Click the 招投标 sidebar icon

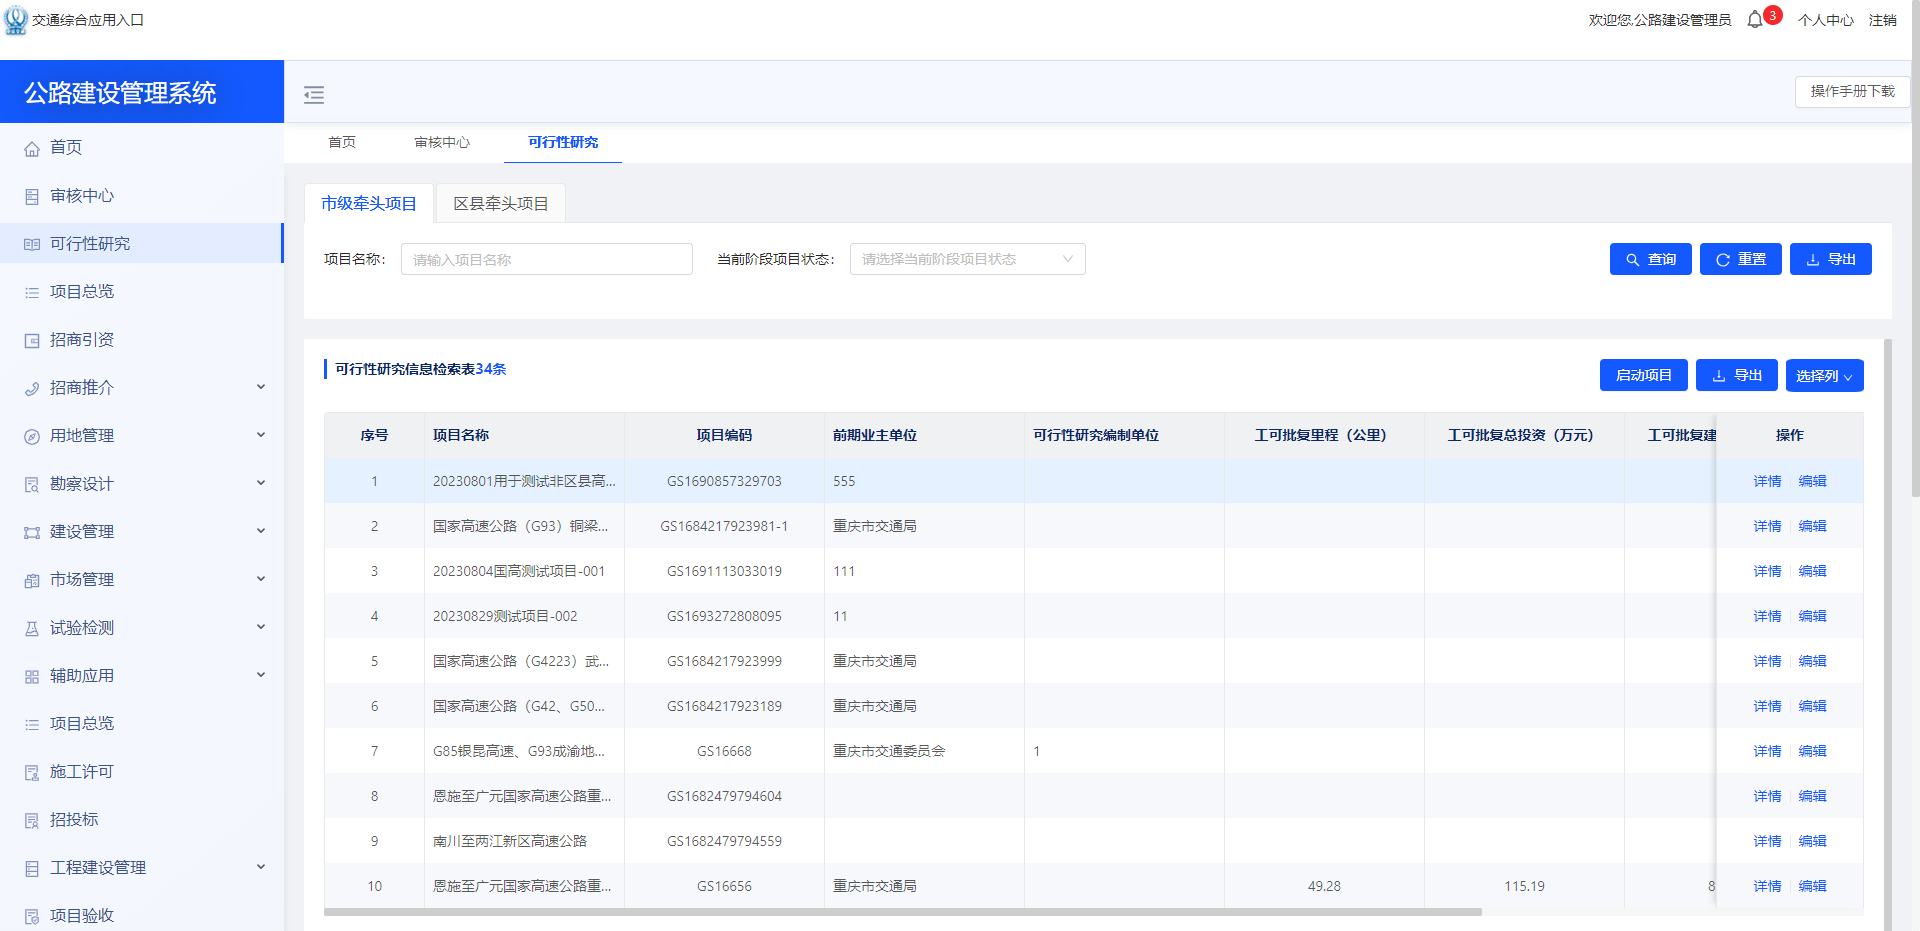[x=32, y=820]
